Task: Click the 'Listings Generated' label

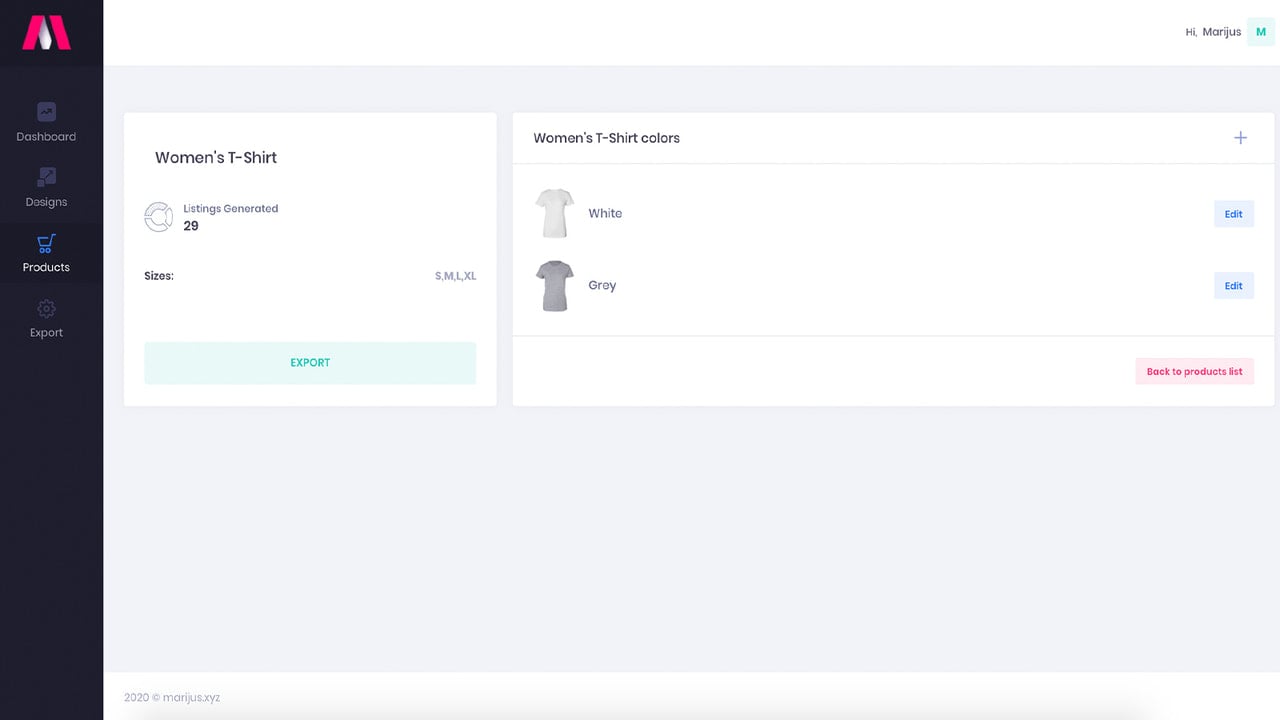Action: (231, 209)
